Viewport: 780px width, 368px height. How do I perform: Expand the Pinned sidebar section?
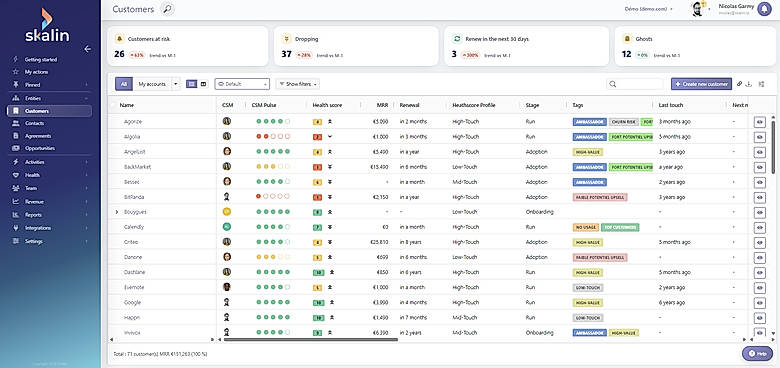tap(87, 85)
